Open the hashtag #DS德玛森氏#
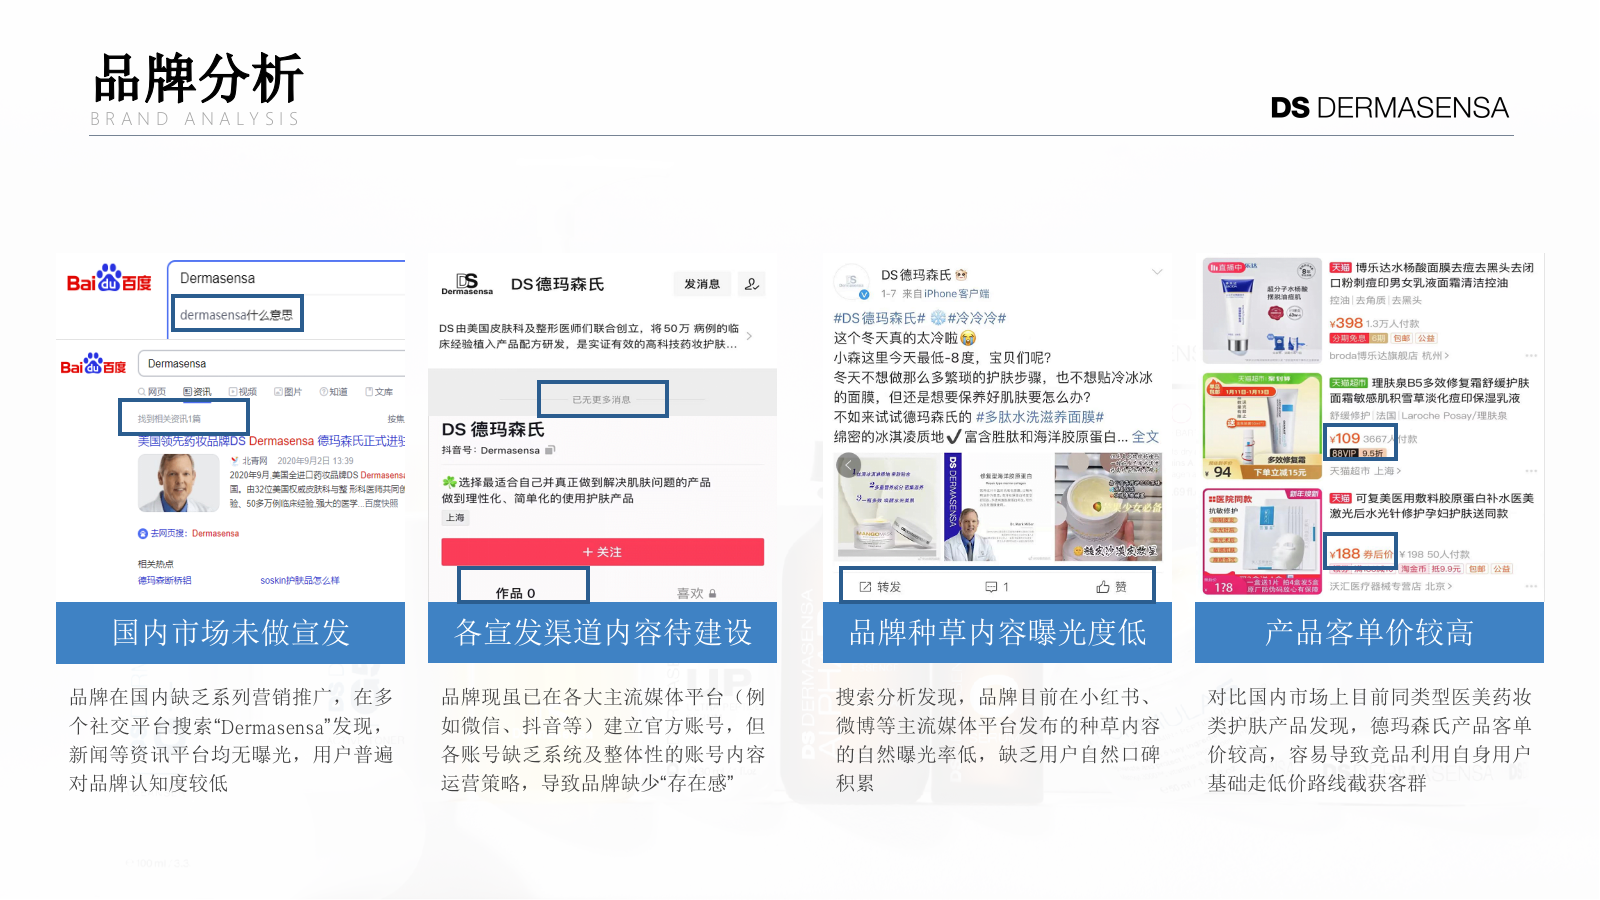This screenshot has height=900, width=1600. tap(880, 318)
